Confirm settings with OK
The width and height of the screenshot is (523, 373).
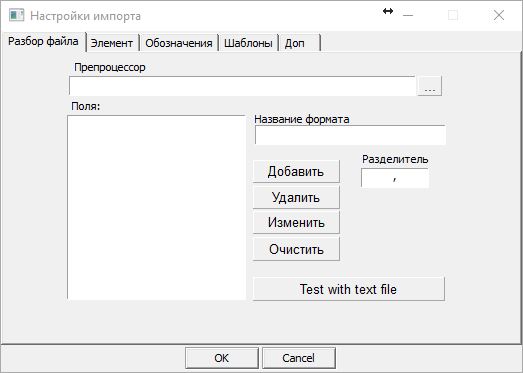(x=222, y=358)
